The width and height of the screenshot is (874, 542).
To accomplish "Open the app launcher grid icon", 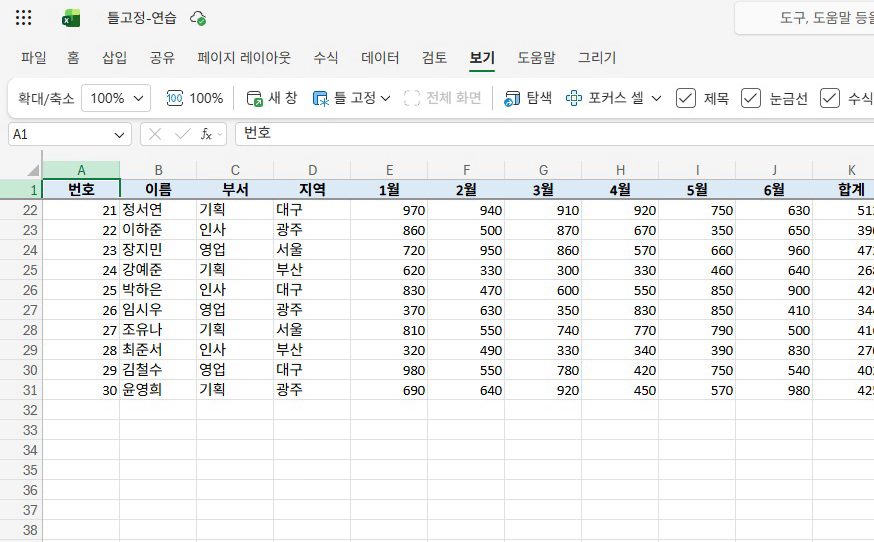I will [x=23, y=18].
